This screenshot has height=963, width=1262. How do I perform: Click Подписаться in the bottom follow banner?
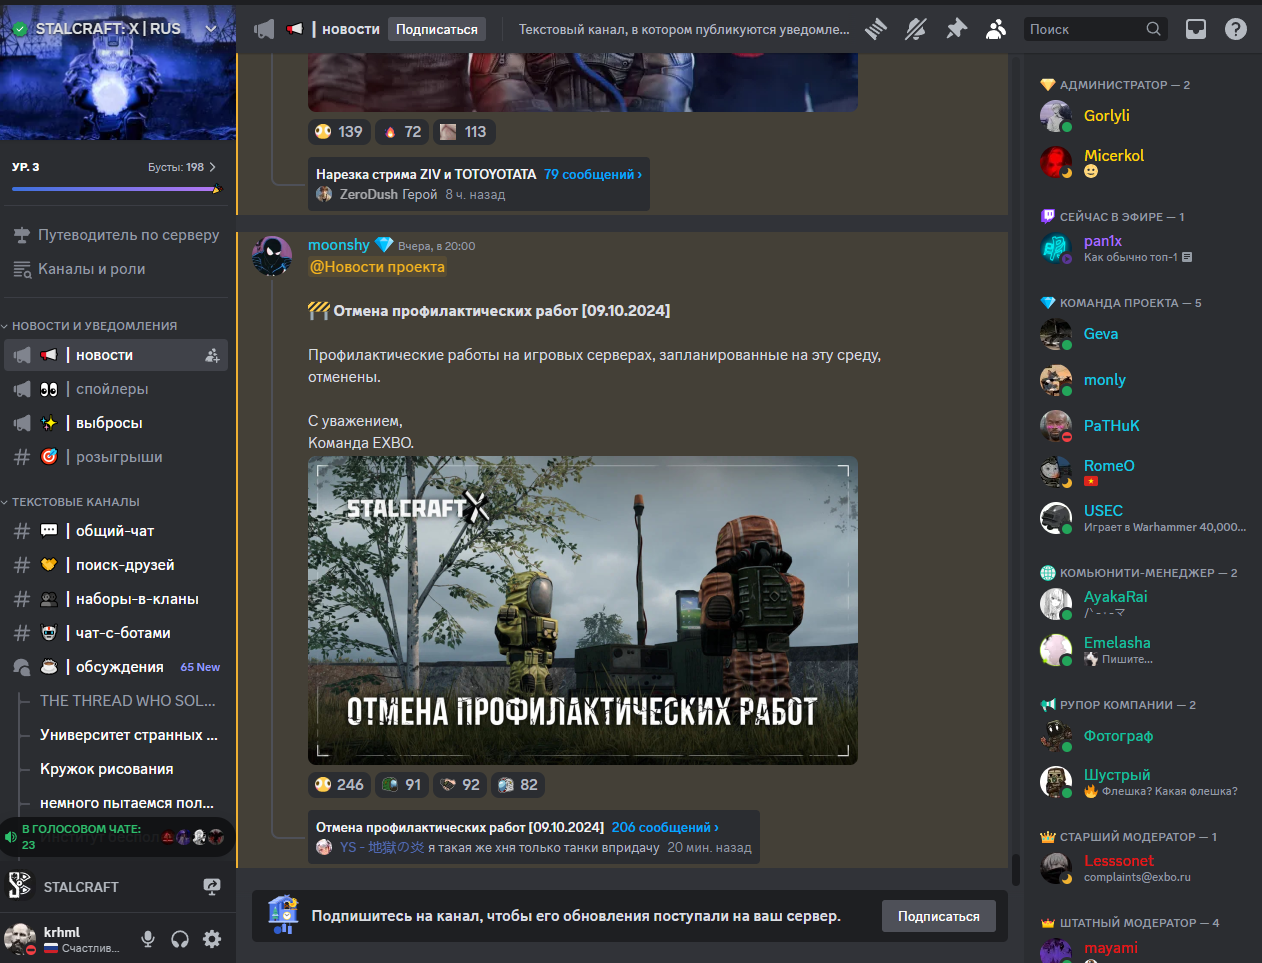pos(939,916)
